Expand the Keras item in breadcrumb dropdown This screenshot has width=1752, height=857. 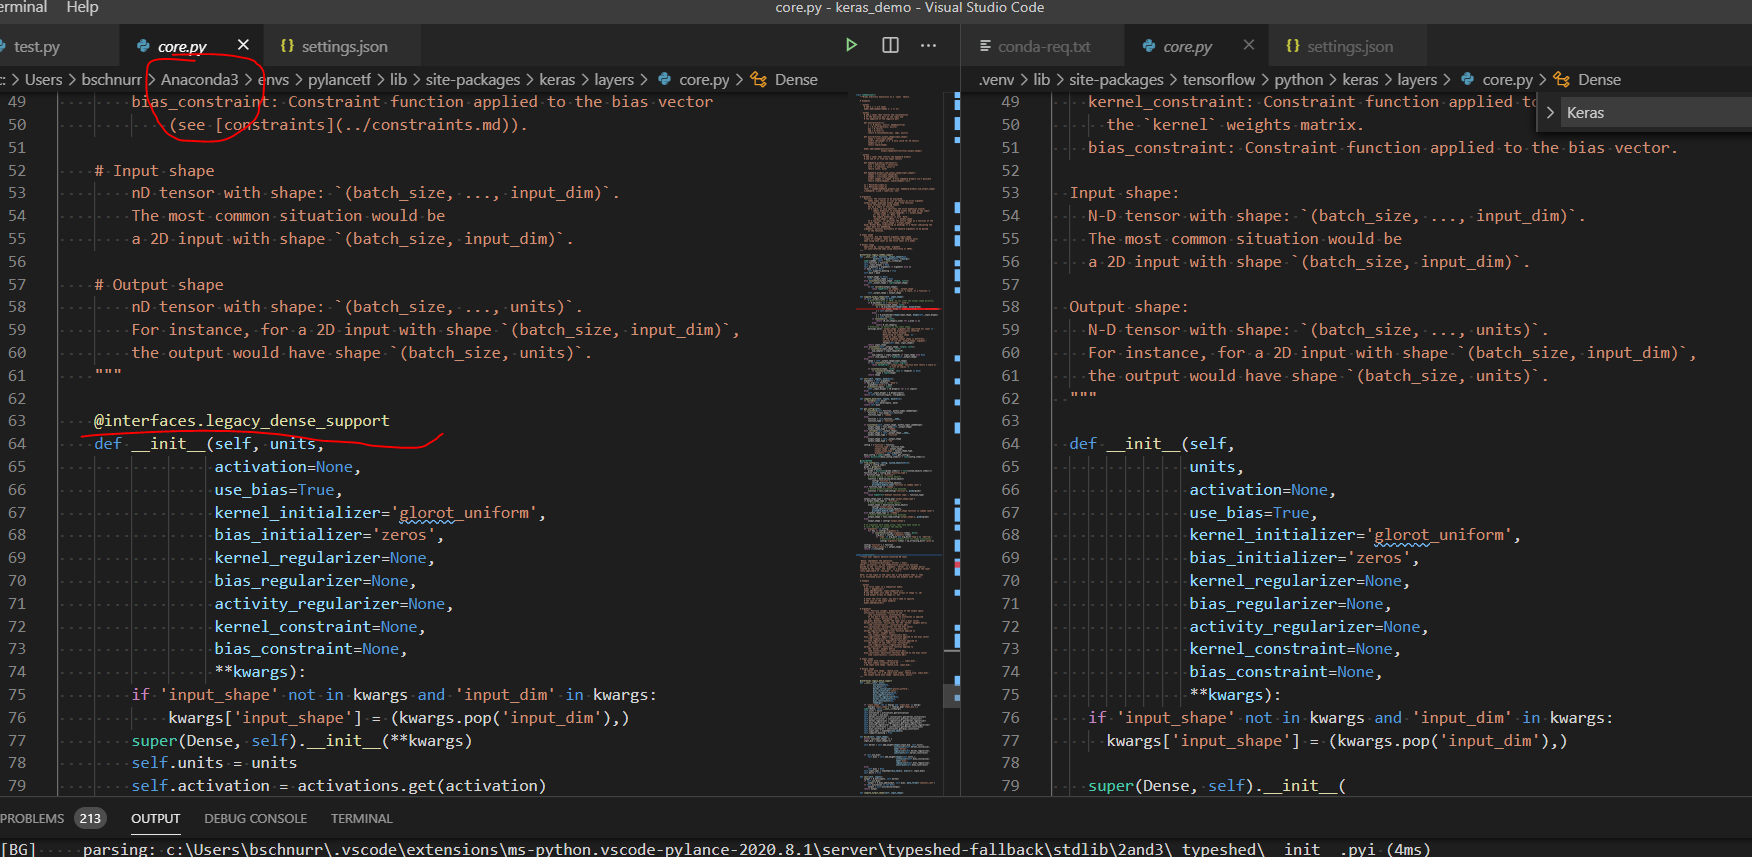coord(1550,113)
